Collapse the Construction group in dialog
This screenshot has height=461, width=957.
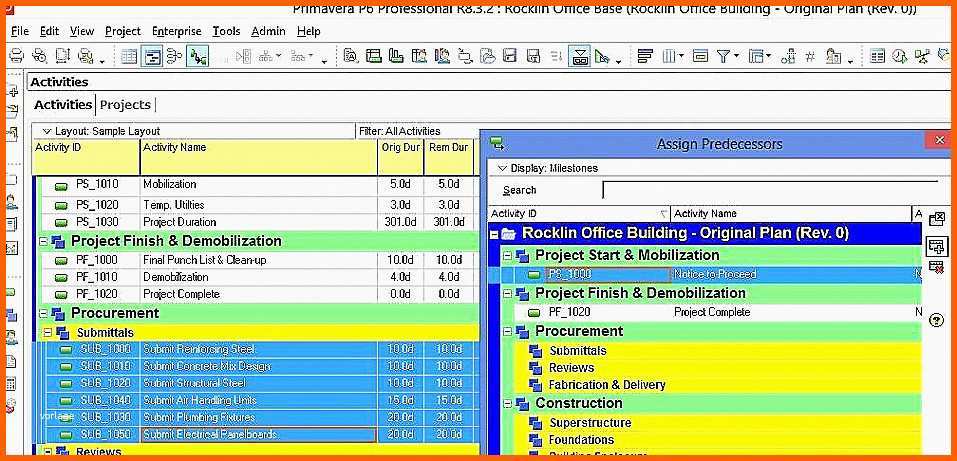click(507, 404)
